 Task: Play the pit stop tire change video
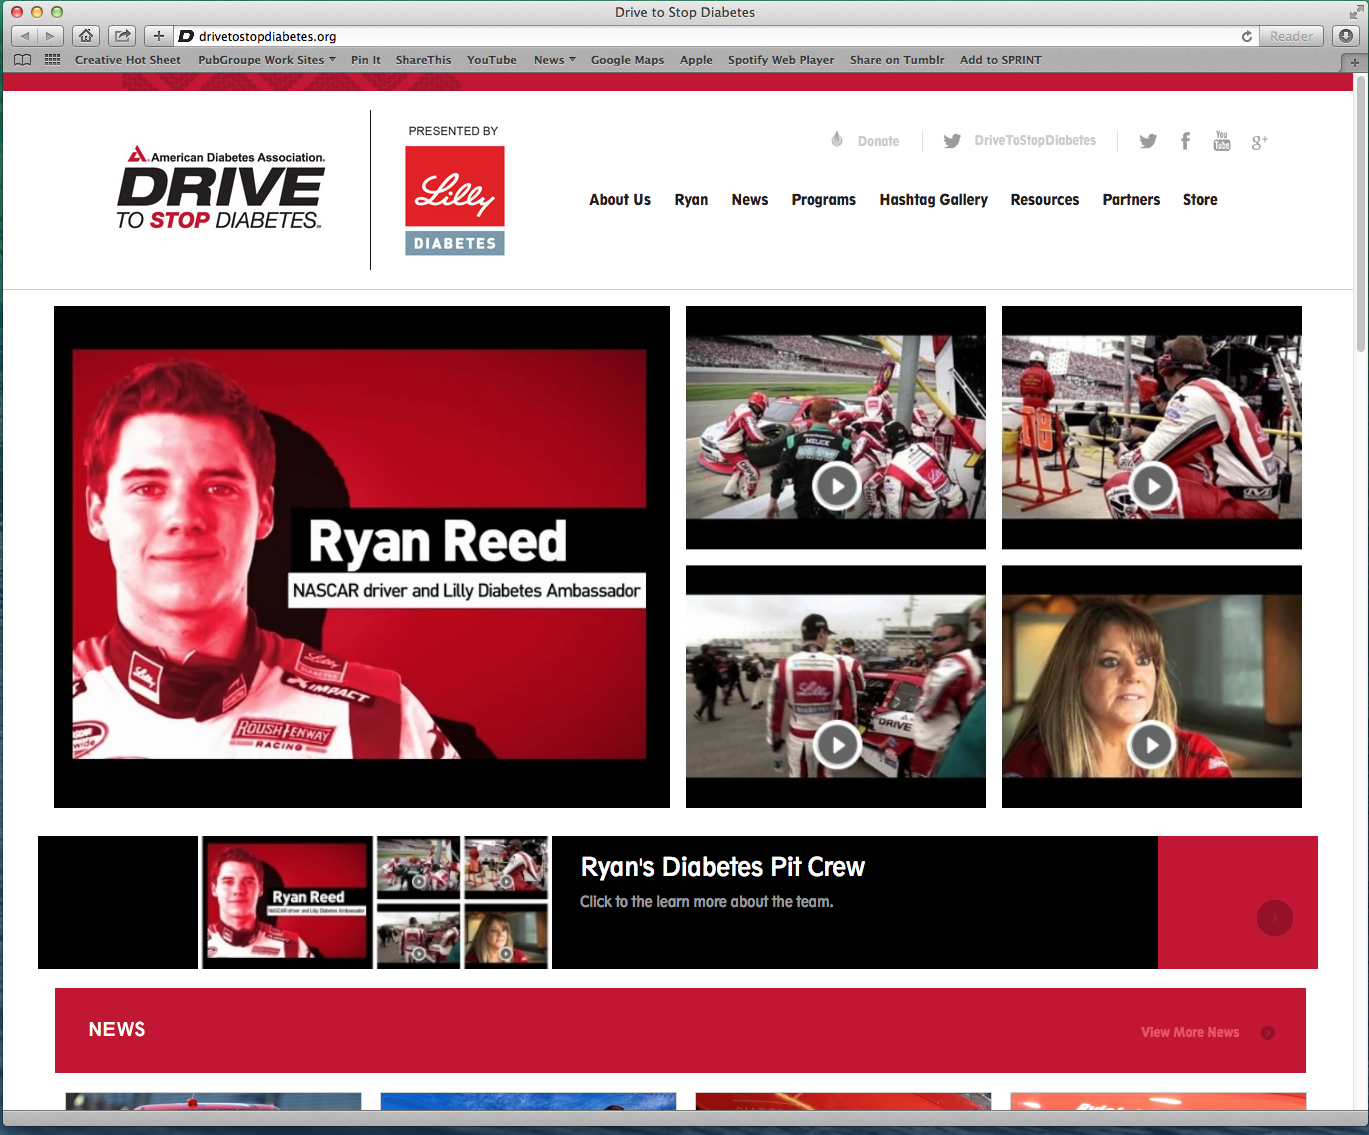click(836, 487)
